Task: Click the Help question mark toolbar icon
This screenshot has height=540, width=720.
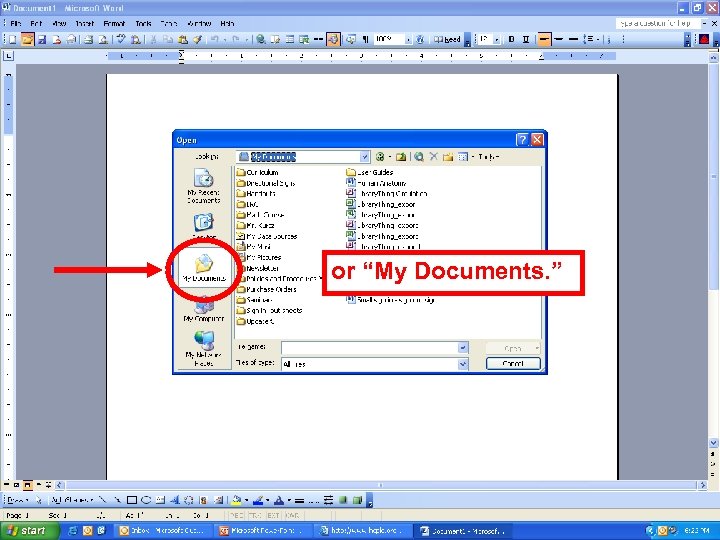Action: click(420, 39)
